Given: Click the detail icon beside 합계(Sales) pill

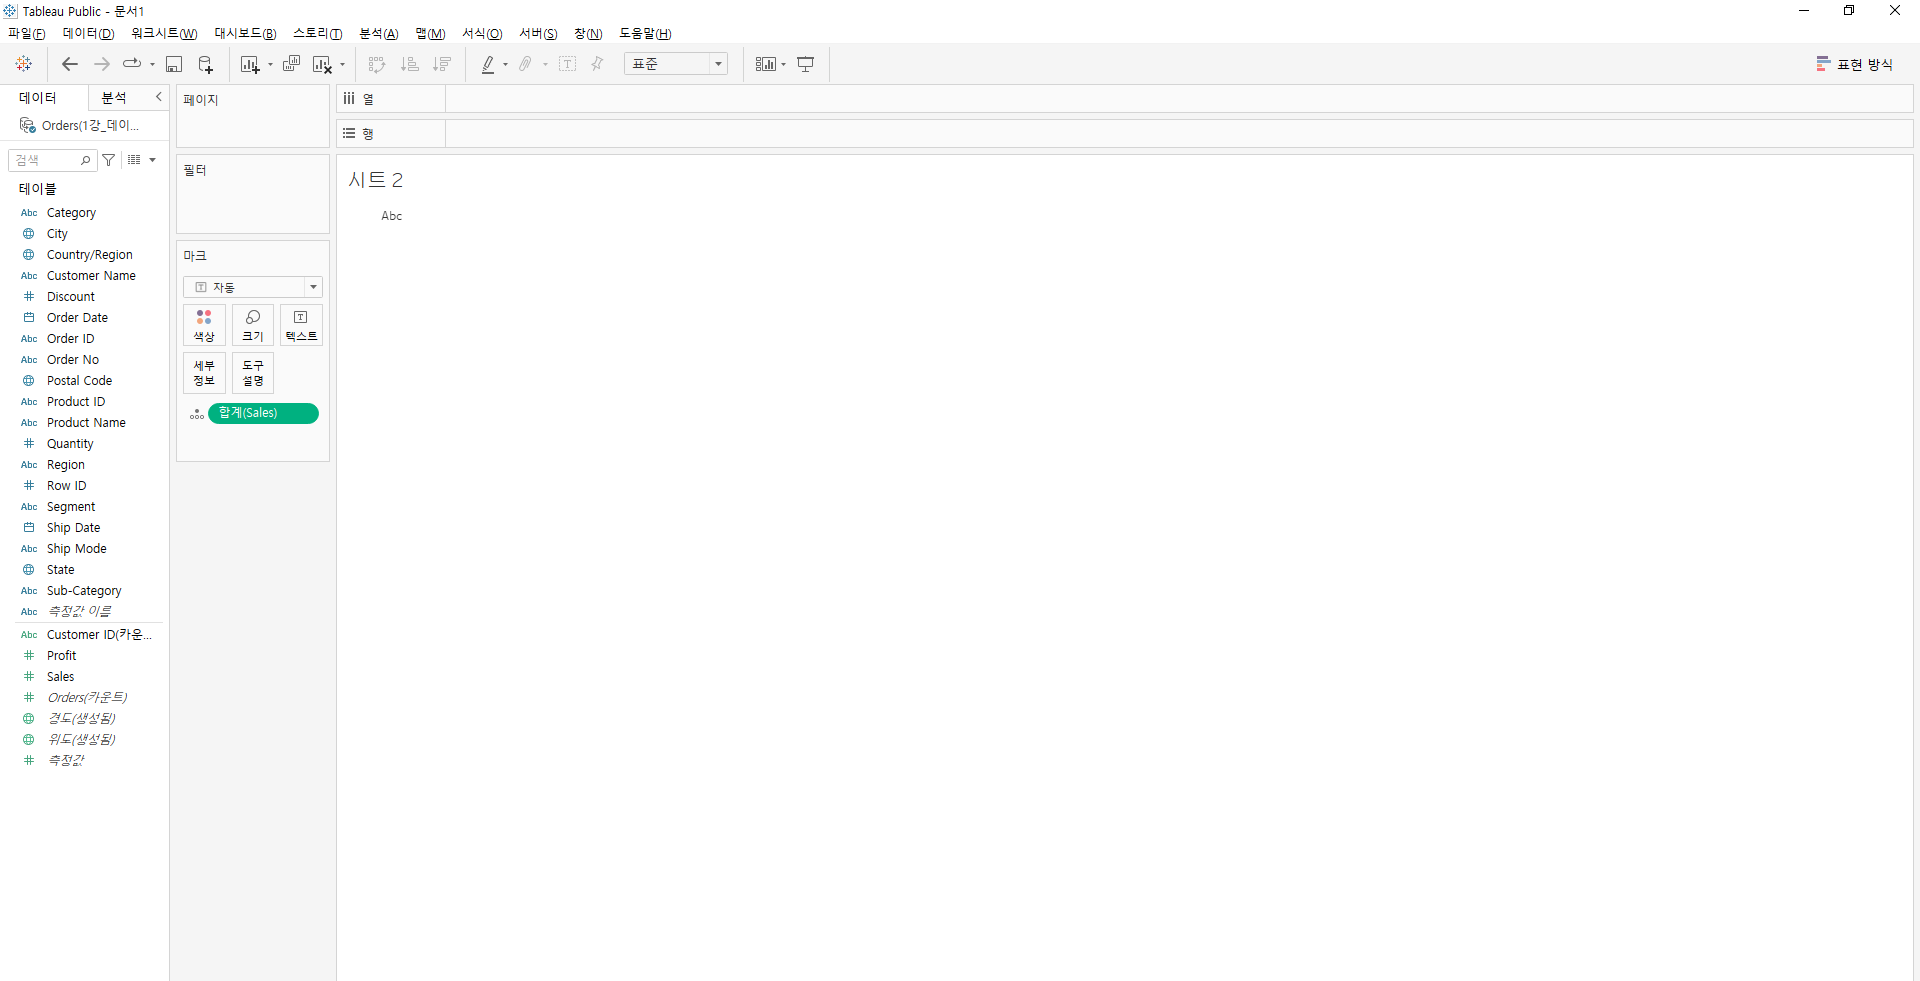Looking at the screenshot, I should pos(197,413).
